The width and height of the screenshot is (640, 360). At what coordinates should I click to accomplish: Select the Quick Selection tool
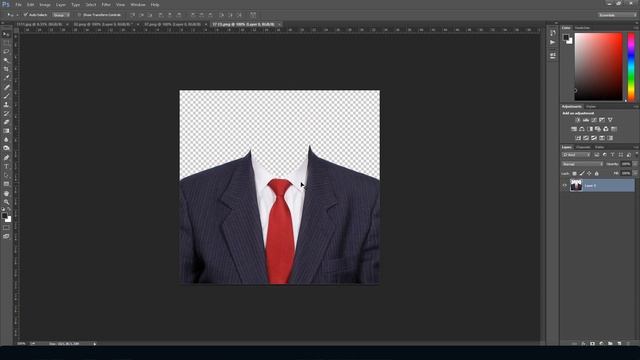click(x=6, y=60)
